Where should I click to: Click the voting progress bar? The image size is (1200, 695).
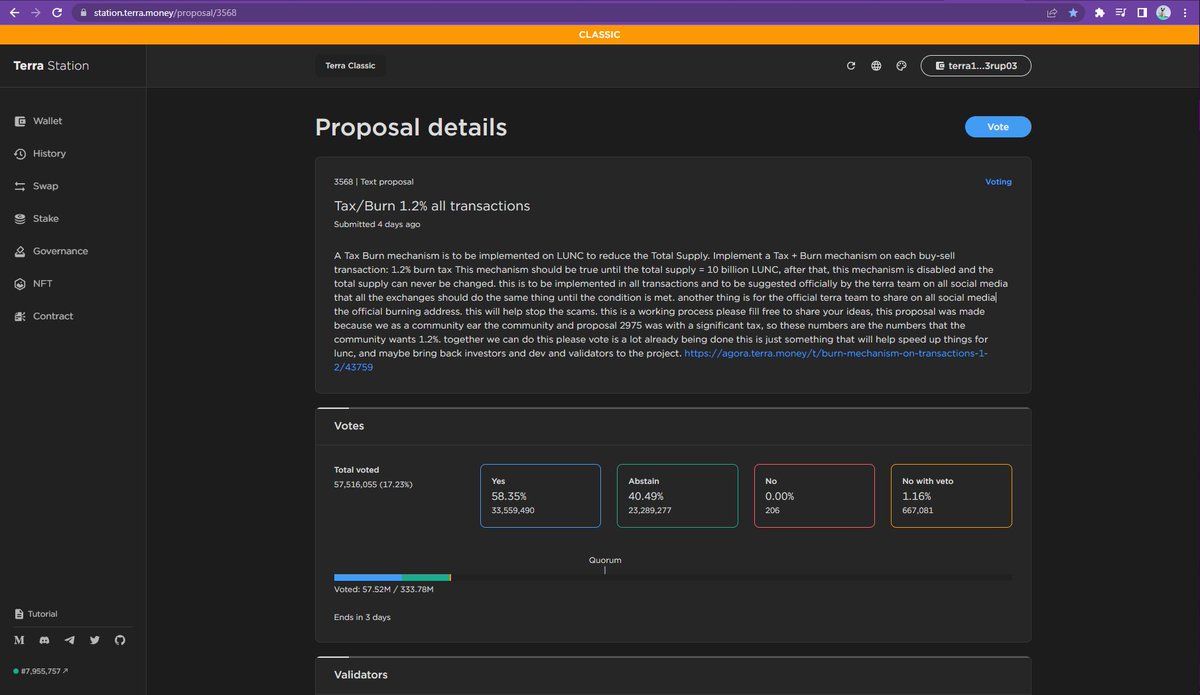(x=672, y=577)
